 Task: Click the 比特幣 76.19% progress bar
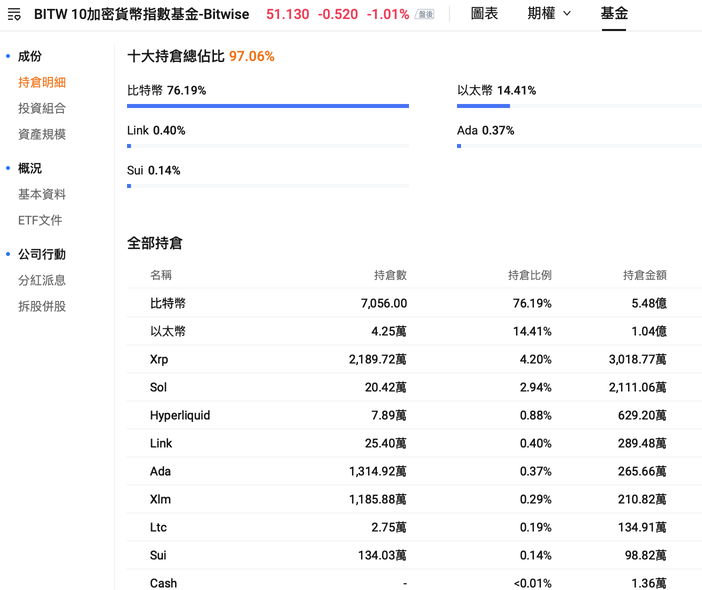pyautogui.click(x=268, y=106)
